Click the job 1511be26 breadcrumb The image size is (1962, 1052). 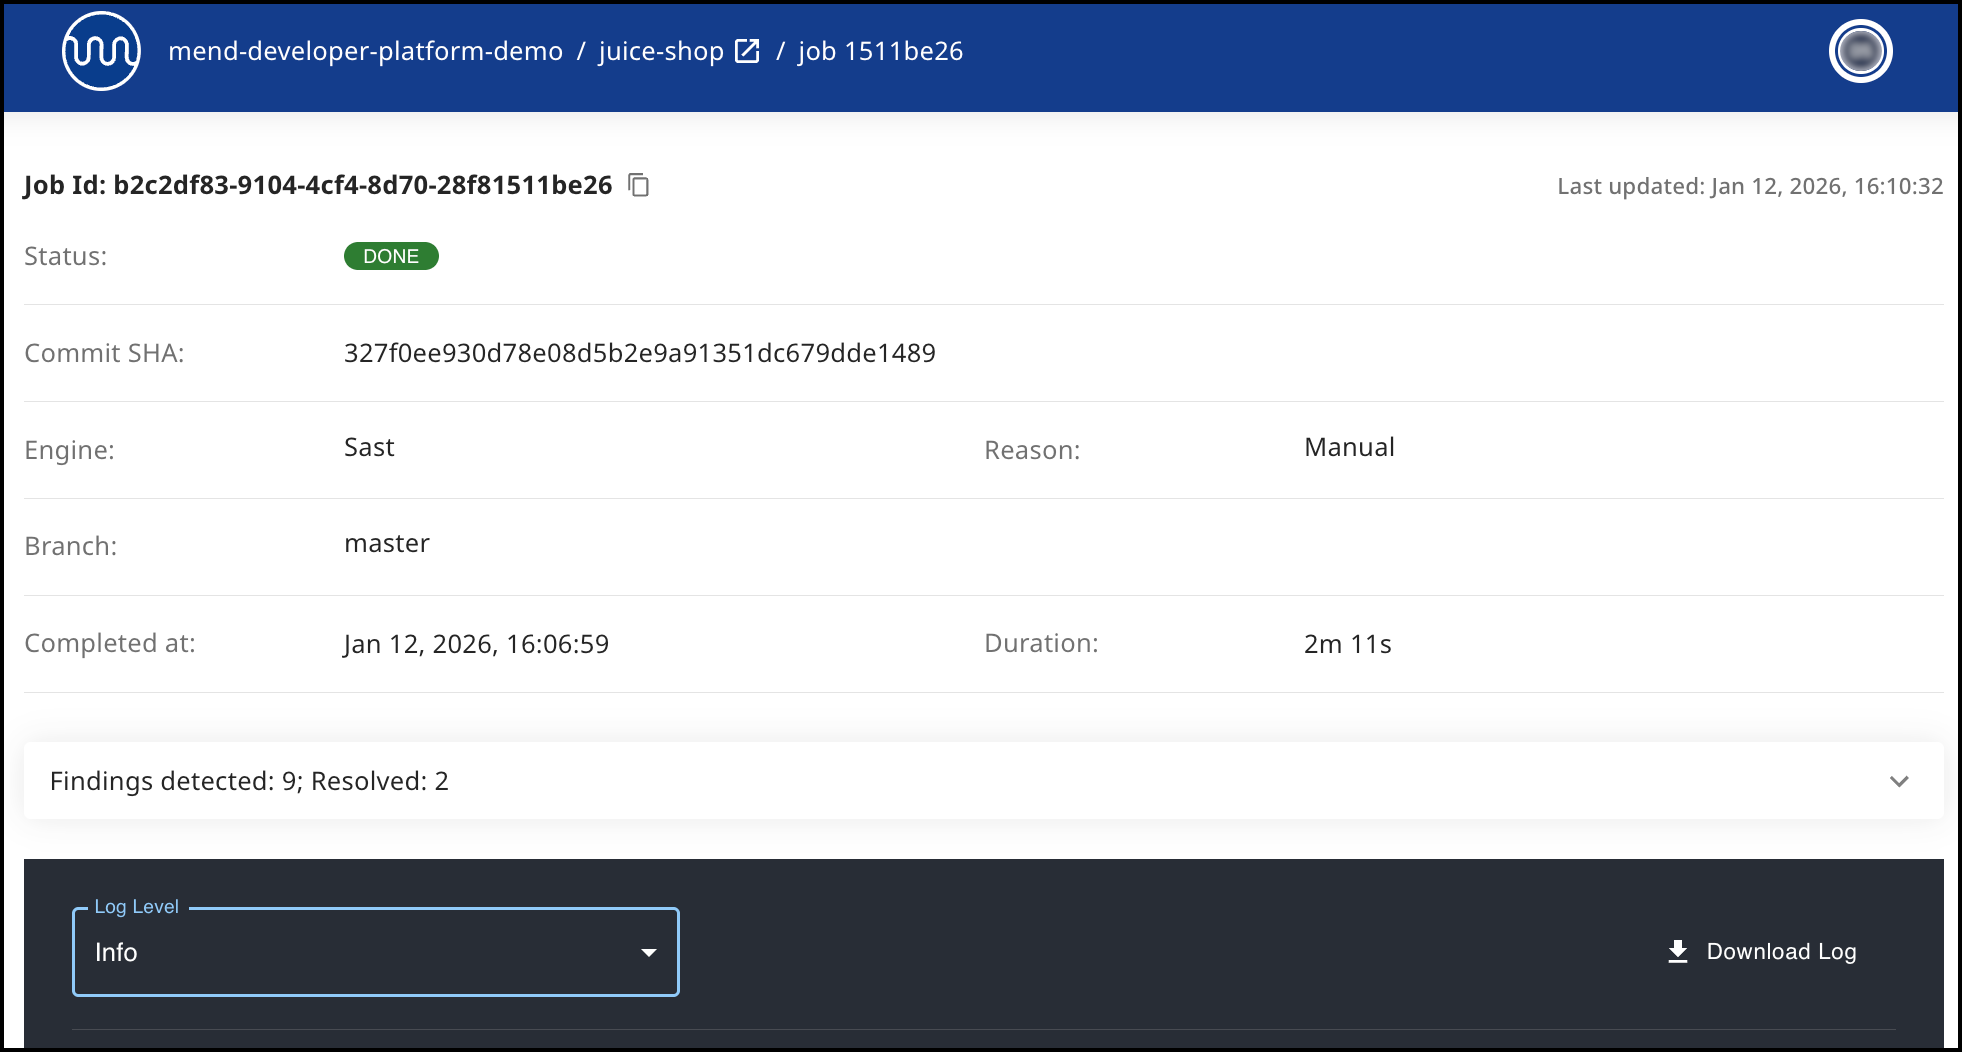tap(880, 51)
